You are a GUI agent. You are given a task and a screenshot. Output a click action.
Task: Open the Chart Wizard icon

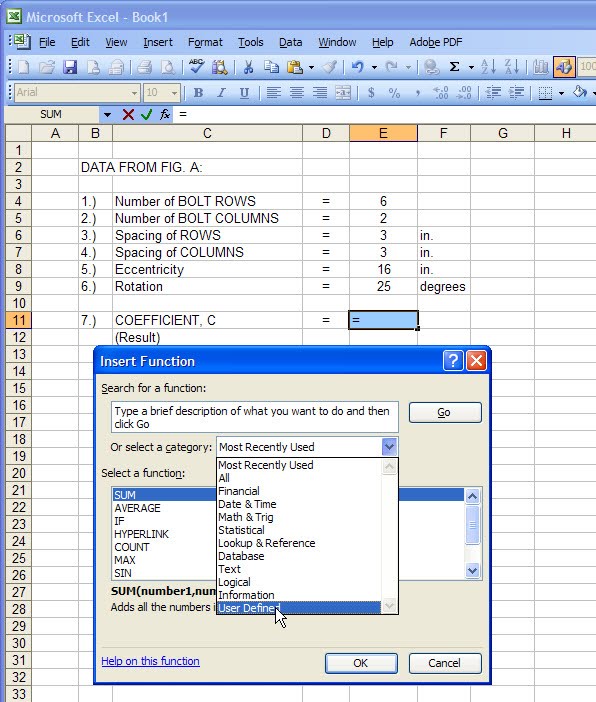(540, 67)
